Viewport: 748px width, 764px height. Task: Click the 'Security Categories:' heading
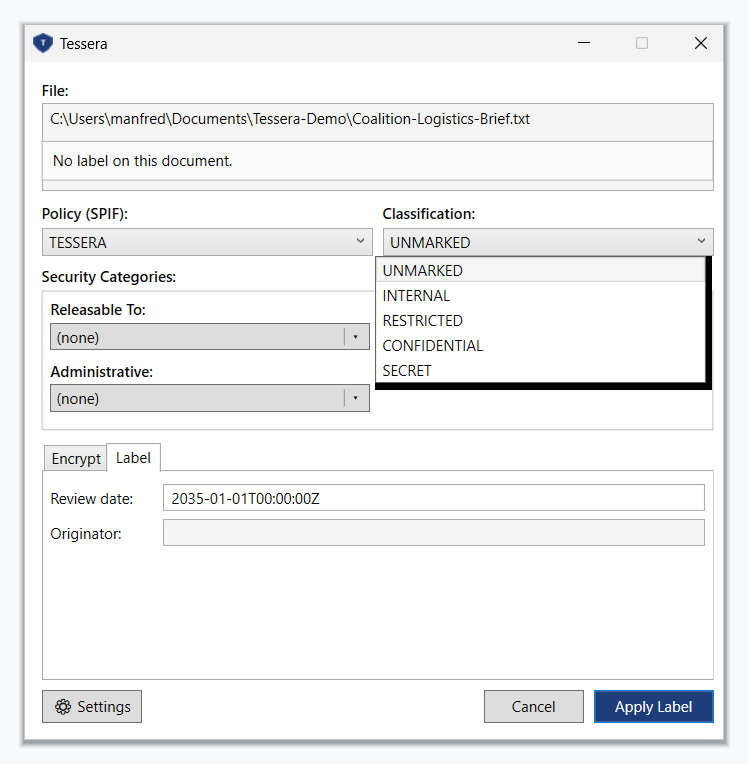click(109, 277)
